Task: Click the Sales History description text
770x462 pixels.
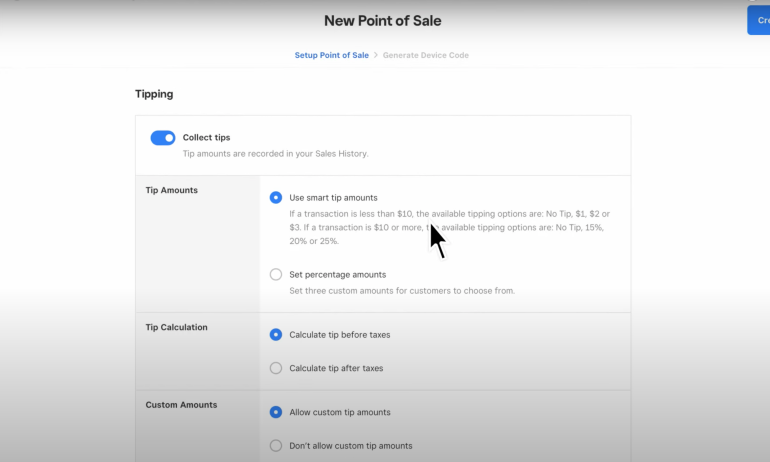Action: click(275, 154)
